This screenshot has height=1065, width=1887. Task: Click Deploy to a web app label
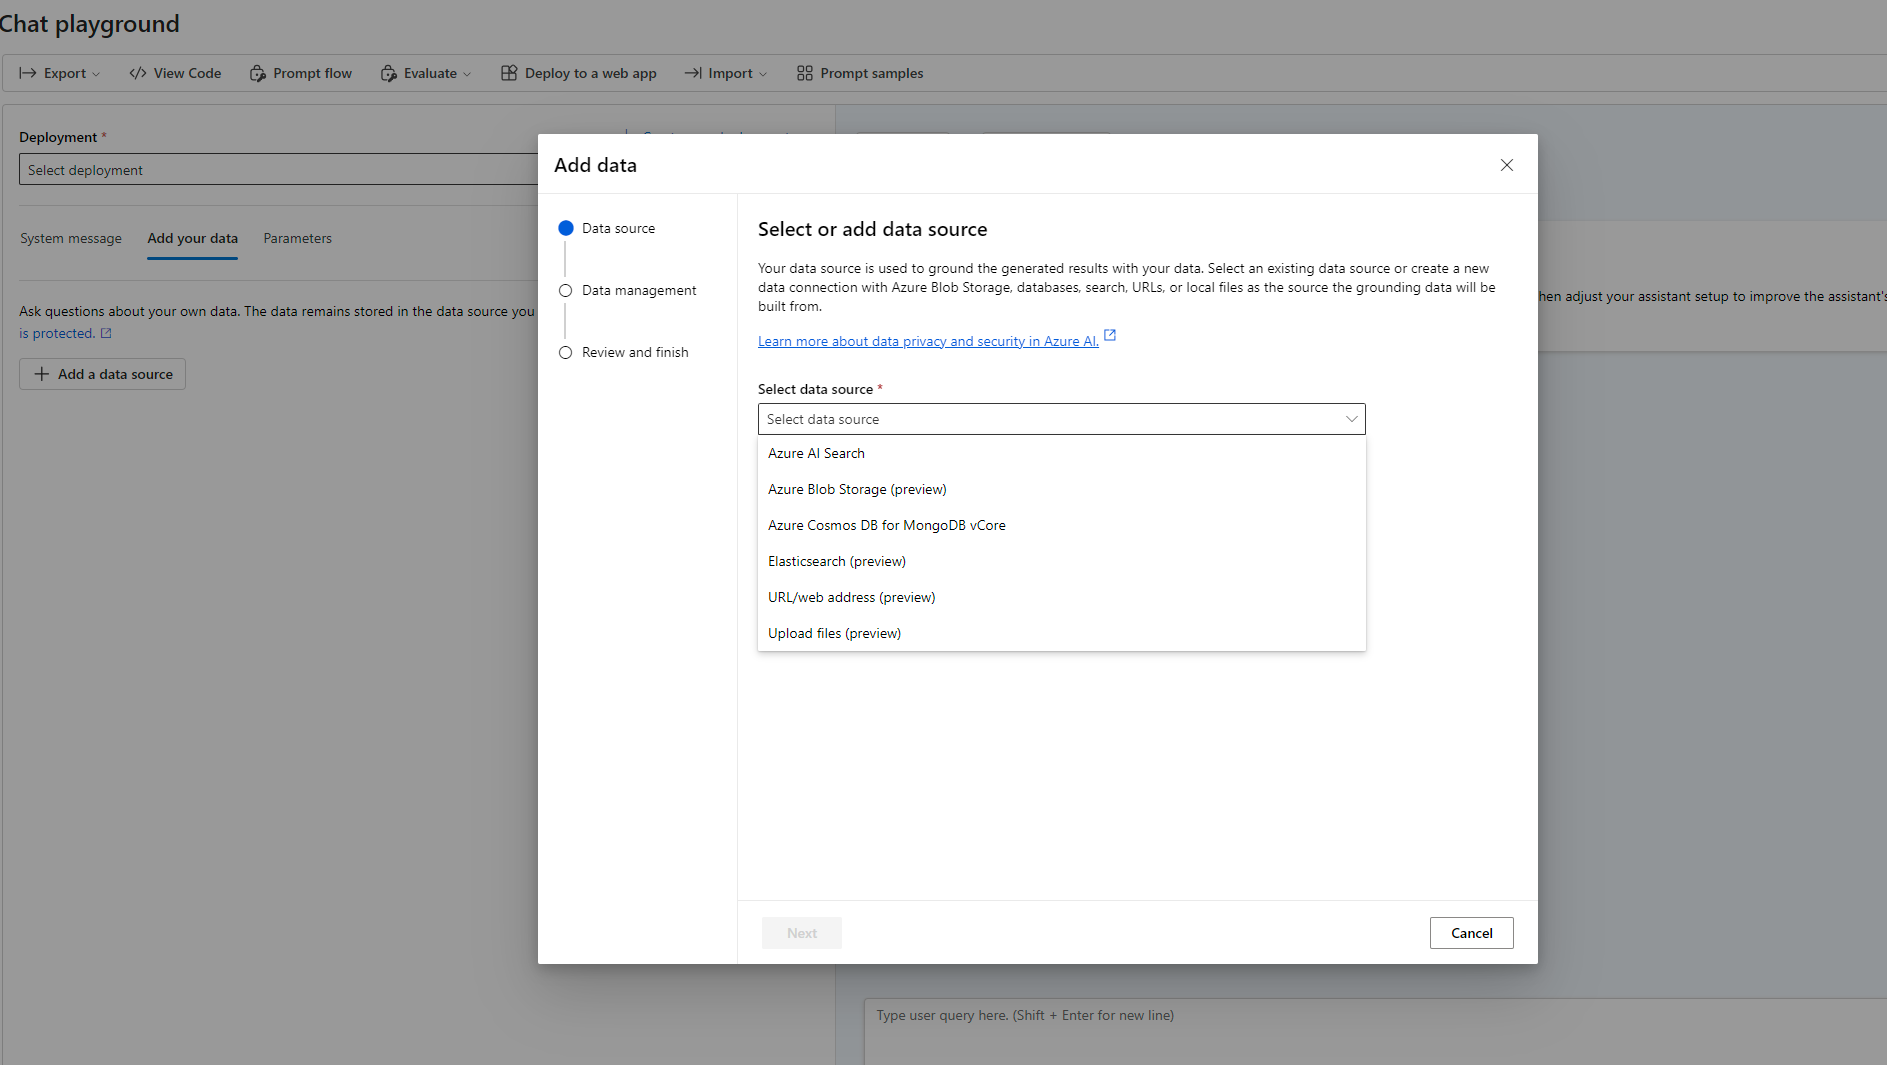[591, 73]
